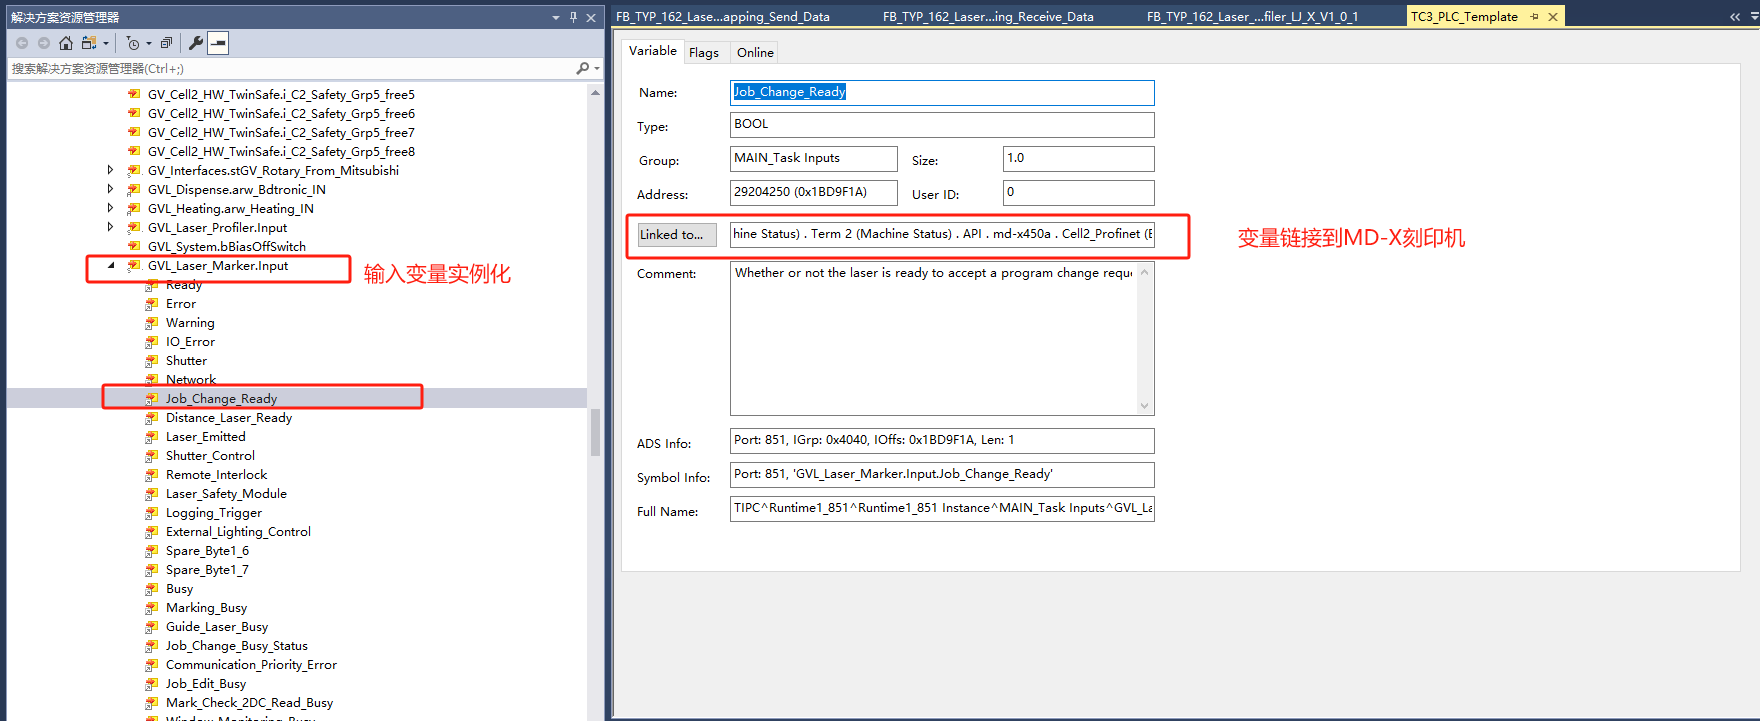This screenshot has height=721, width=1760.
Task: Select Spare_Byte1_6 variable
Action: [207, 550]
